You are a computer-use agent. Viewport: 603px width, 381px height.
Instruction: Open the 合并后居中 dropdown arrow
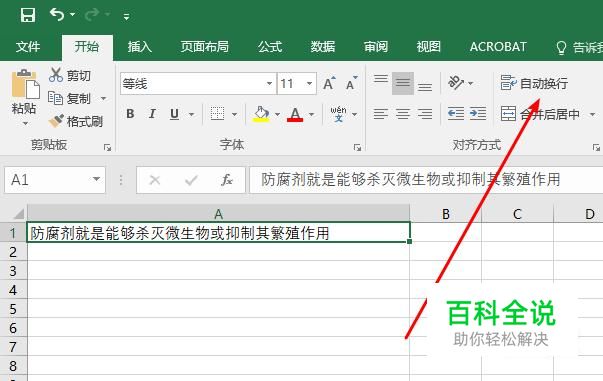[x=593, y=114]
